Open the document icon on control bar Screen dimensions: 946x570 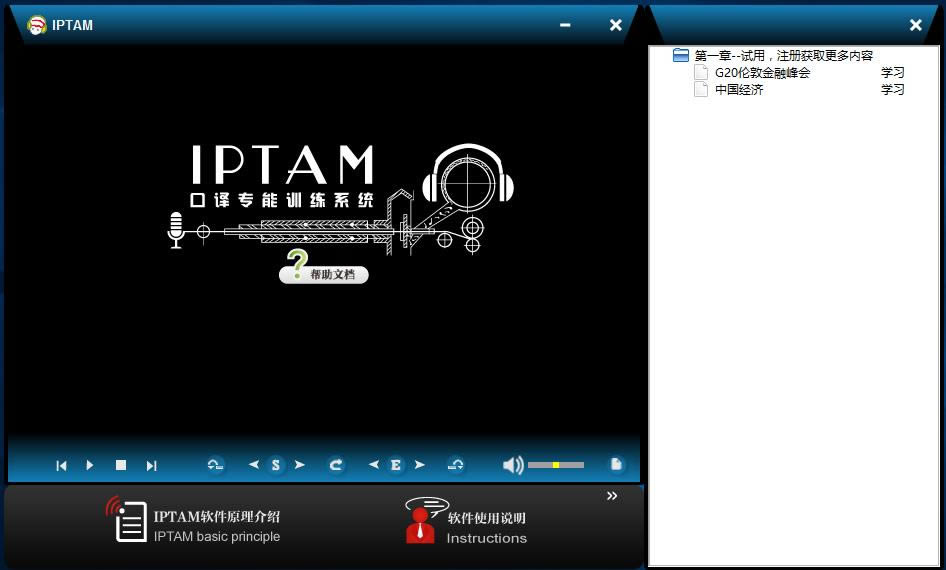(616, 464)
